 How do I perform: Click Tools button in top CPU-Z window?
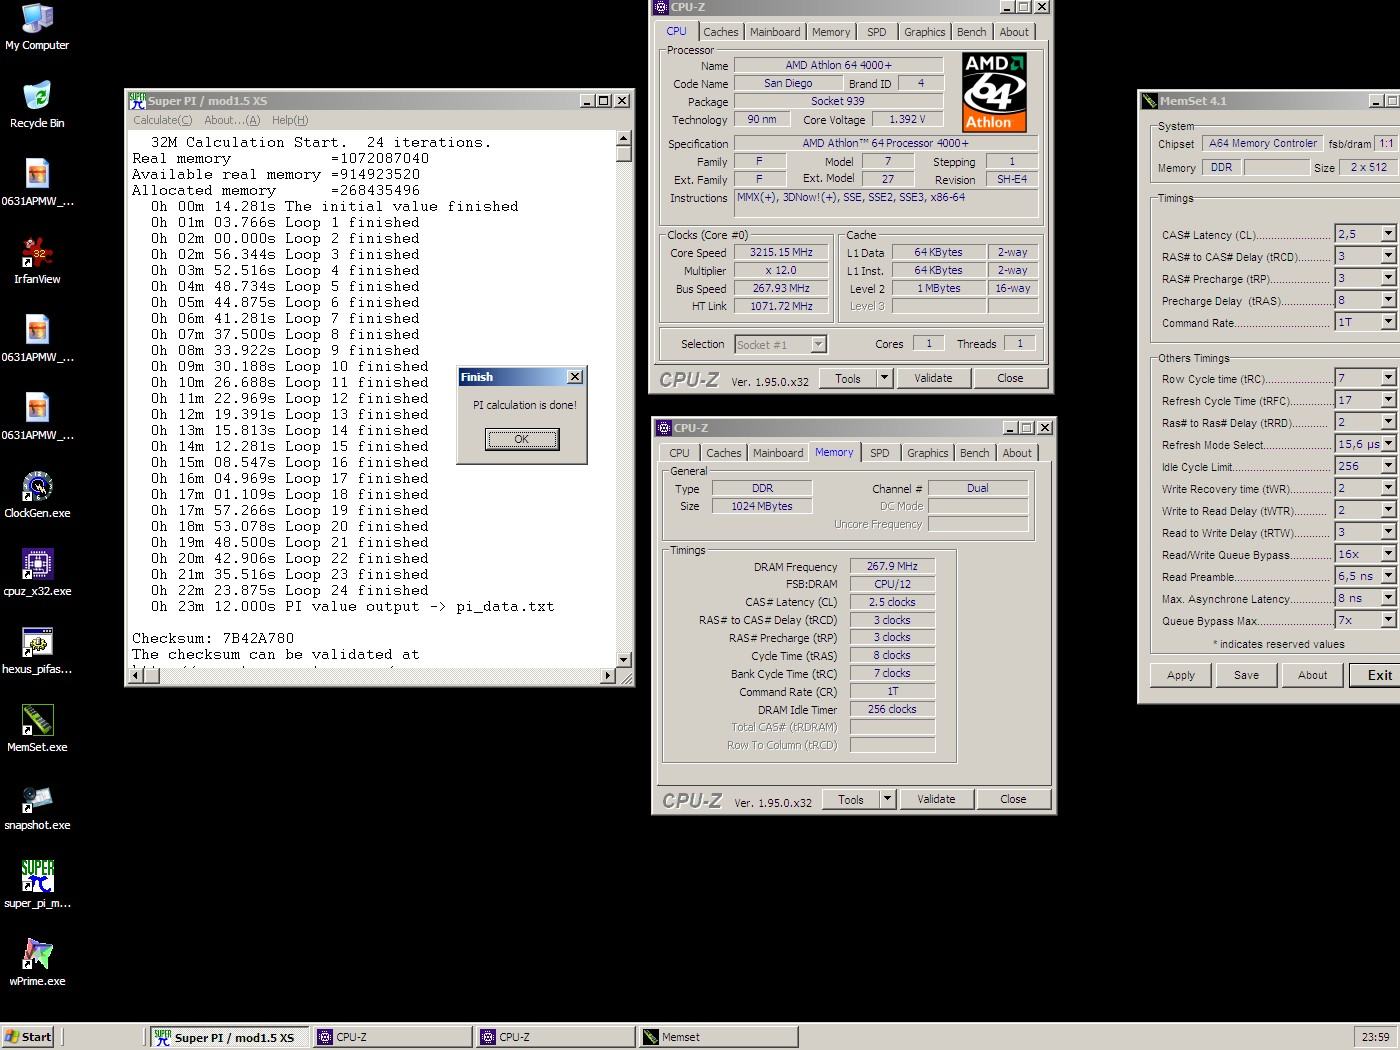[848, 378]
